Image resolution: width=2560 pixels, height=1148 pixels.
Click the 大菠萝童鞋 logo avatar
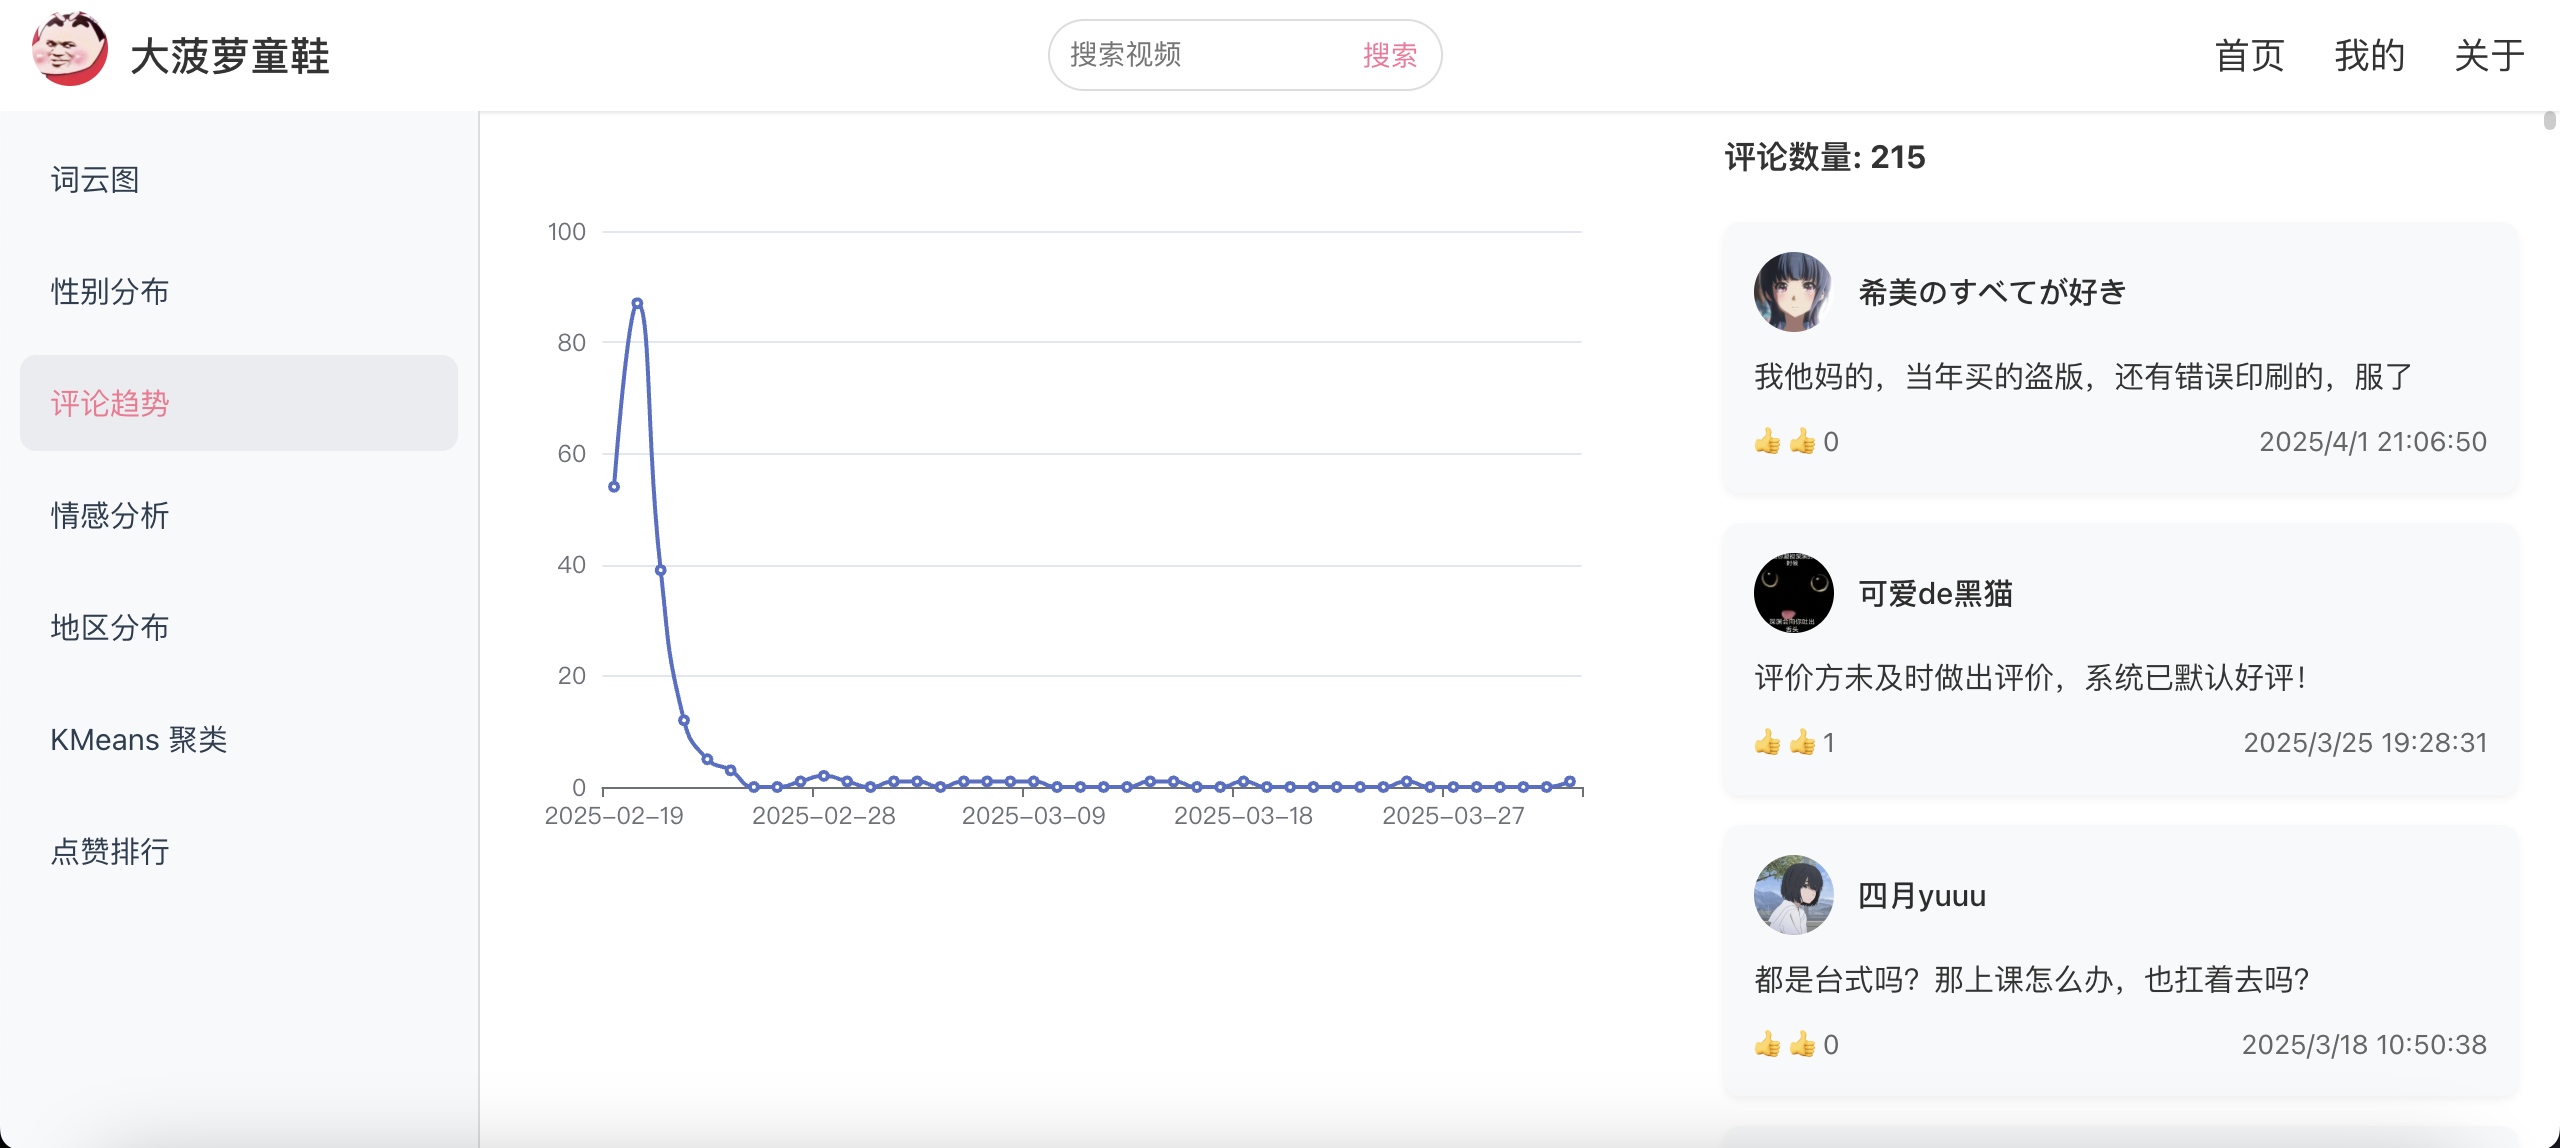coord(69,50)
